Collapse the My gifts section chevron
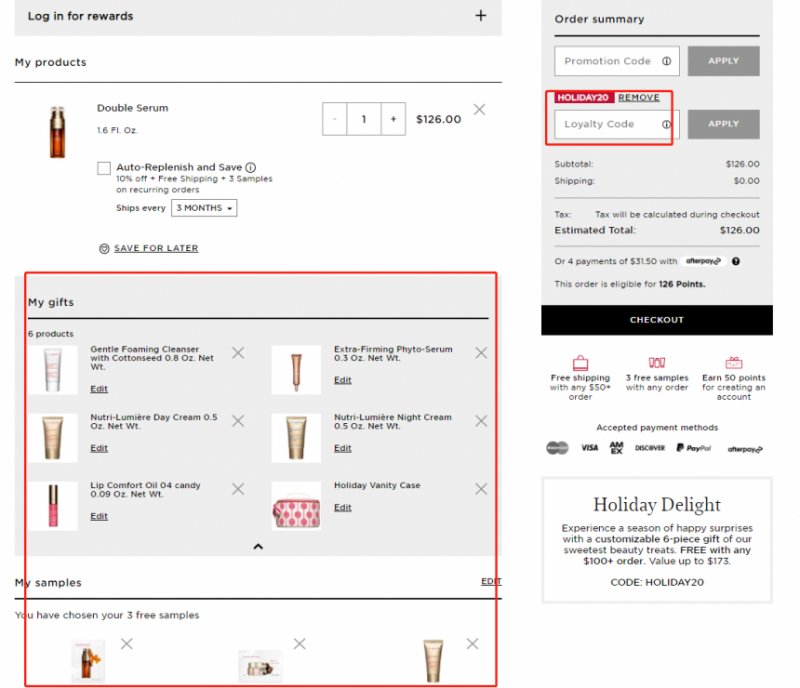This screenshot has width=800, height=688. click(258, 546)
